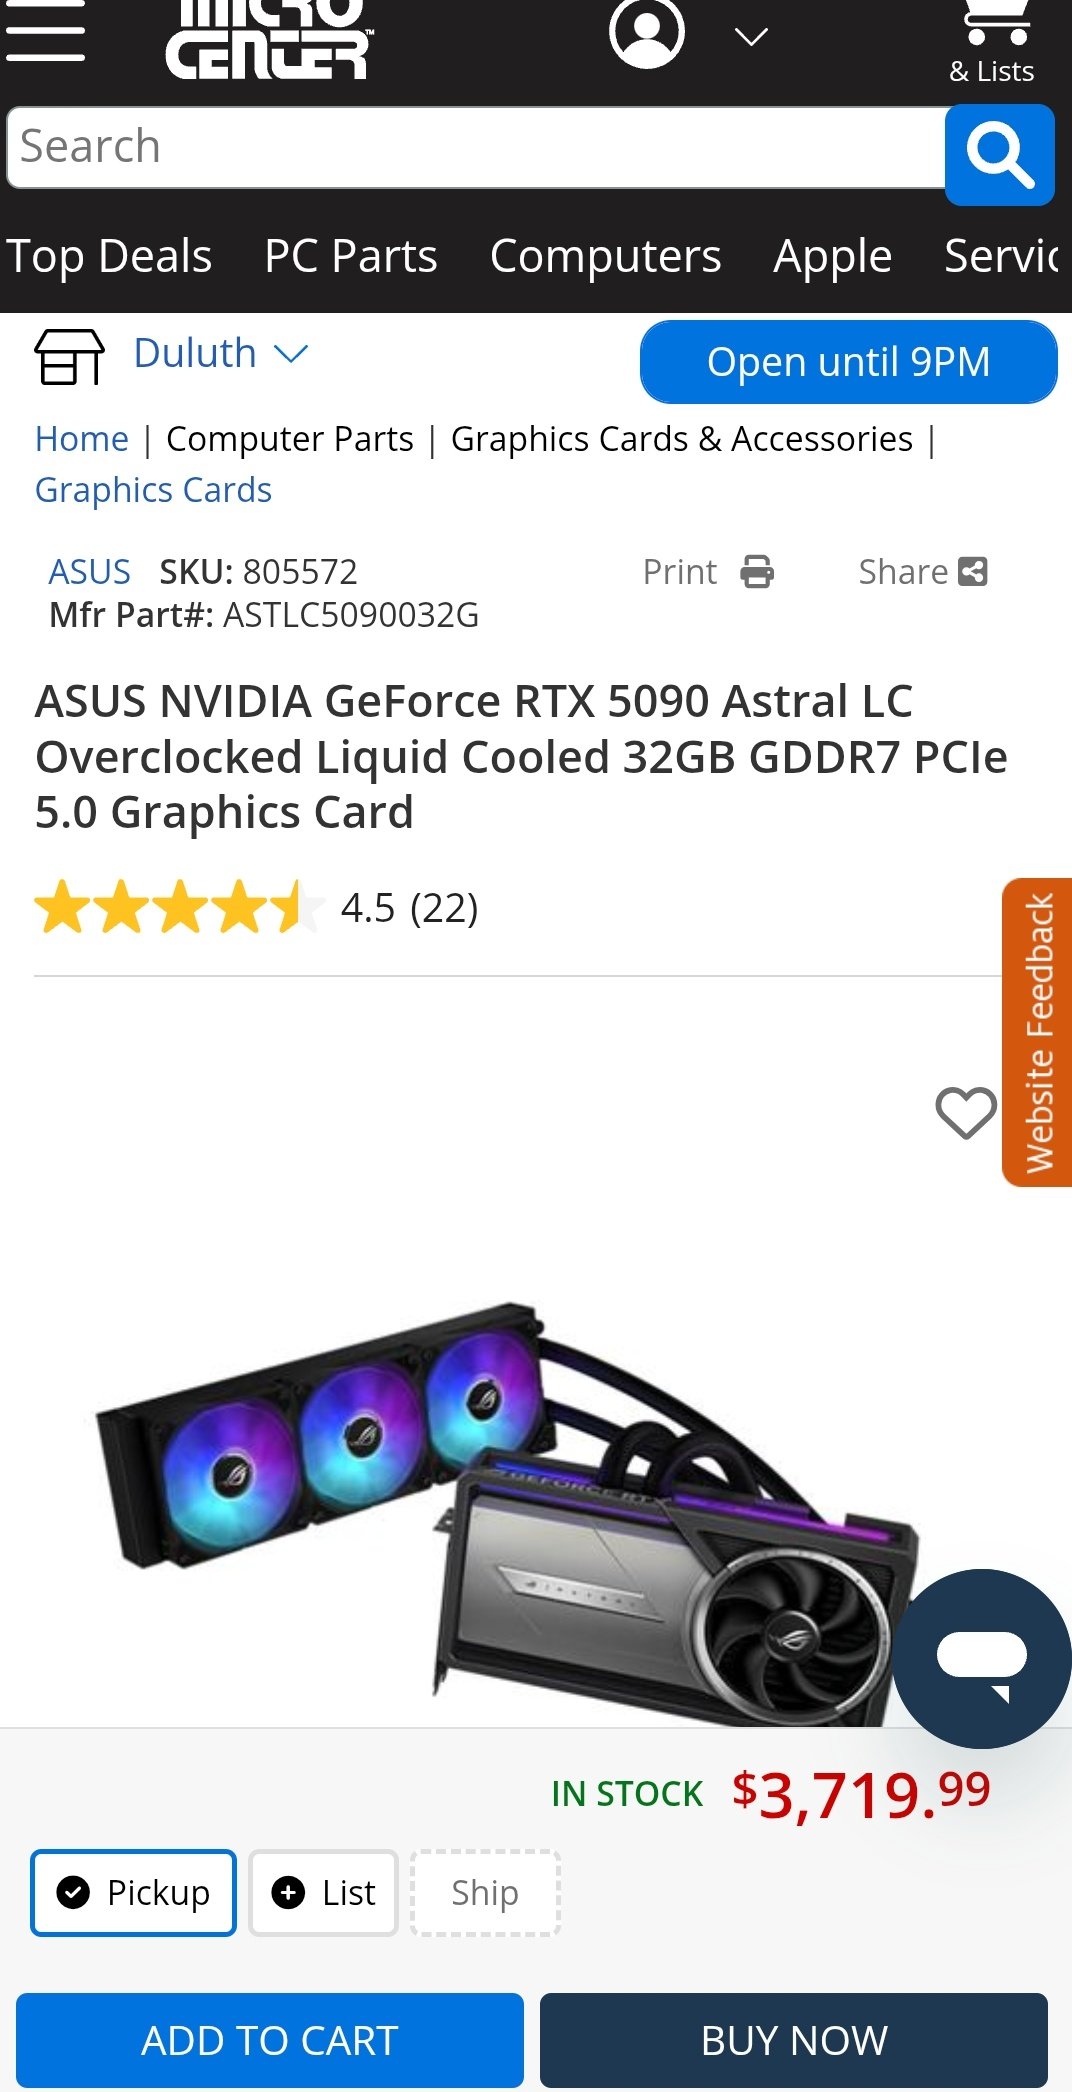Open the chat bubble widget

coord(982,1658)
